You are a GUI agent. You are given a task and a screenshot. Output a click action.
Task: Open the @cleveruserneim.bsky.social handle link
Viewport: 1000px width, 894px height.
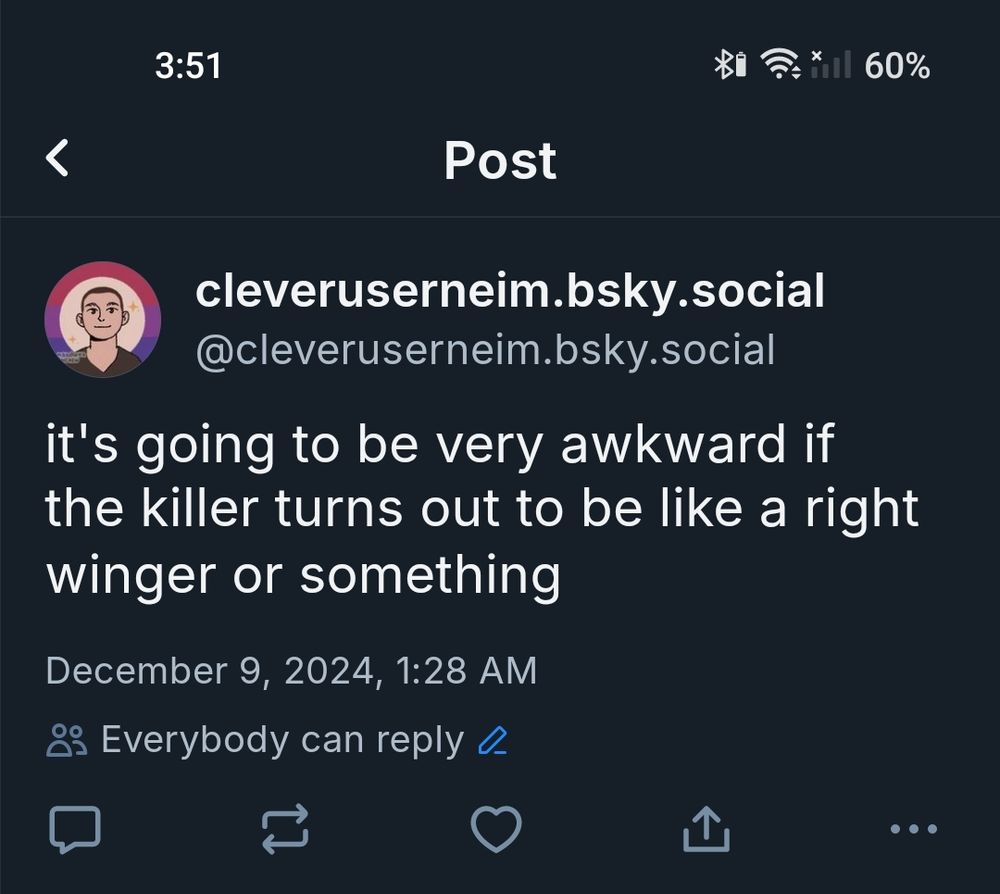485,350
